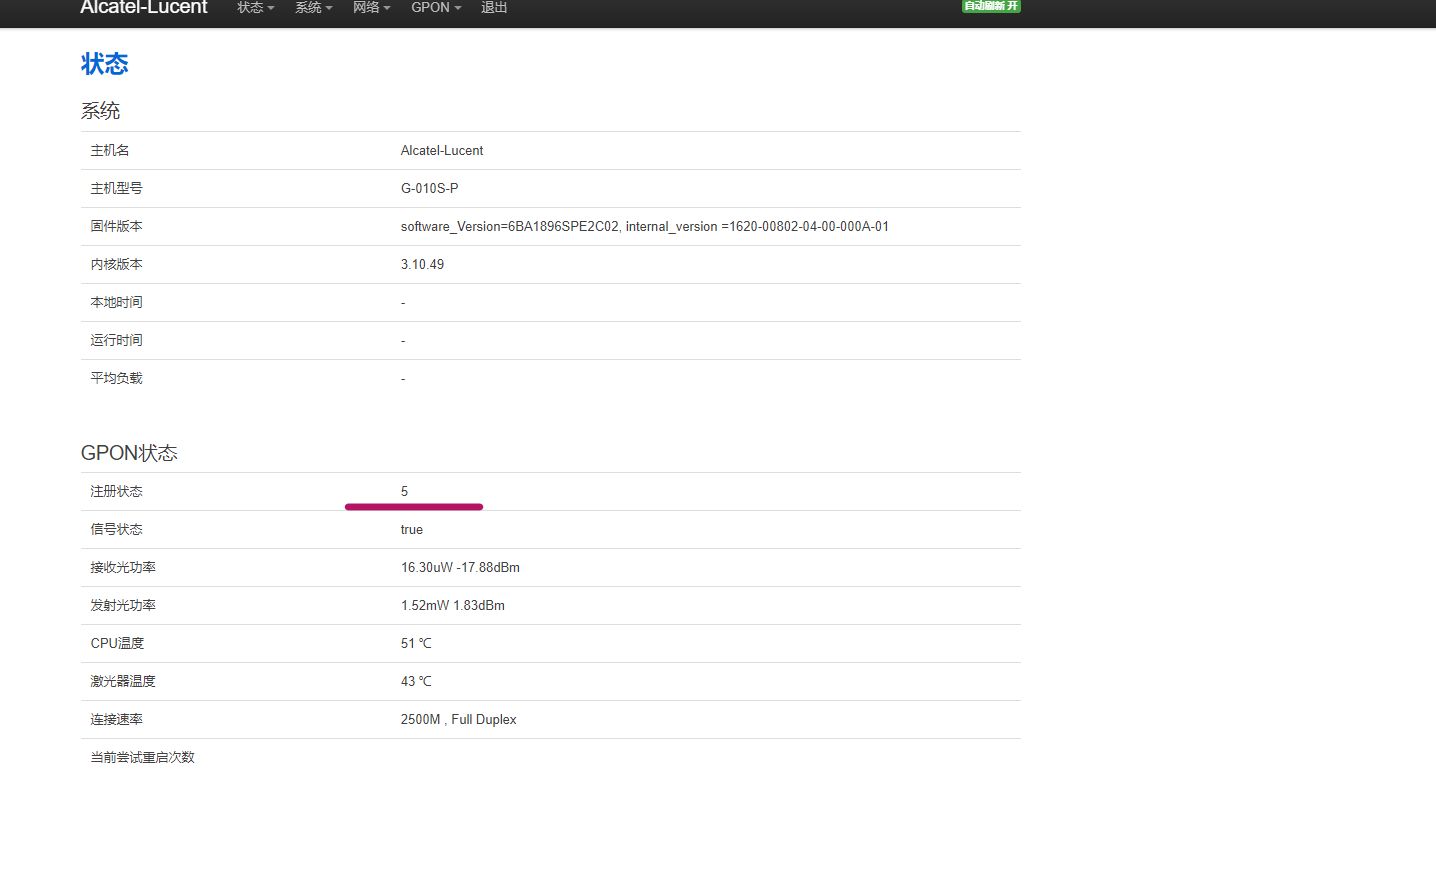The height and width of the screenshot is (886, 1436).
Task: Click the CPU temperature 51 ℃ value
Action: (x=416, y=644)
